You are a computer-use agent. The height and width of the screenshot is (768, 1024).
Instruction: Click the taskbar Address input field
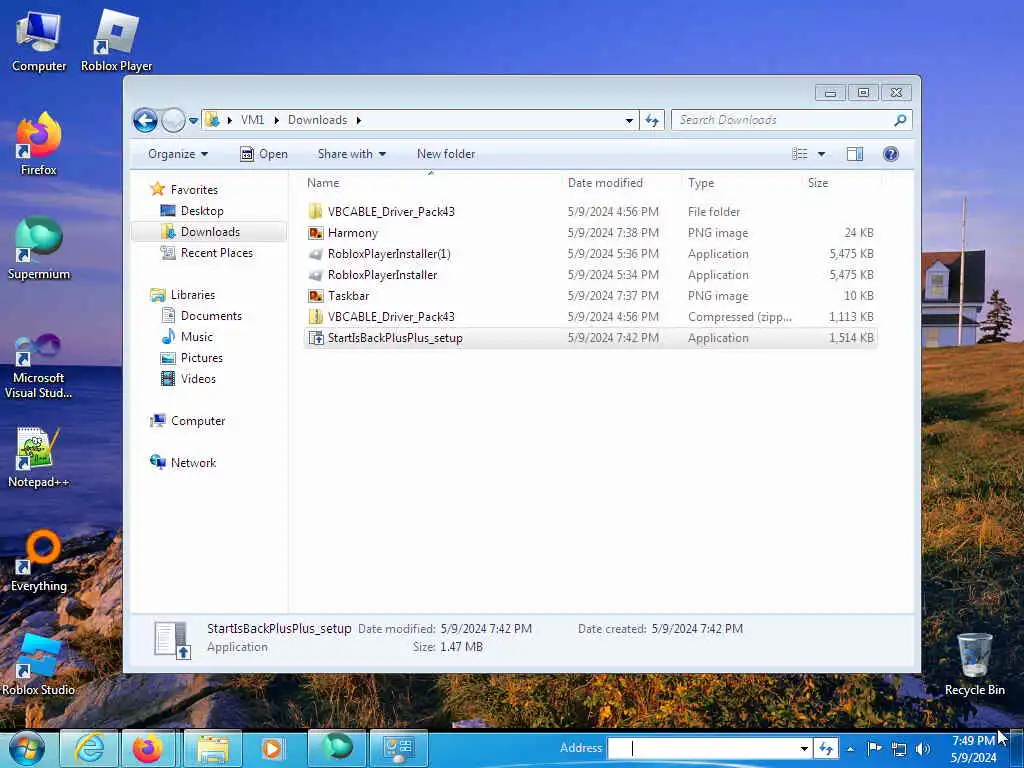[702, 748]
